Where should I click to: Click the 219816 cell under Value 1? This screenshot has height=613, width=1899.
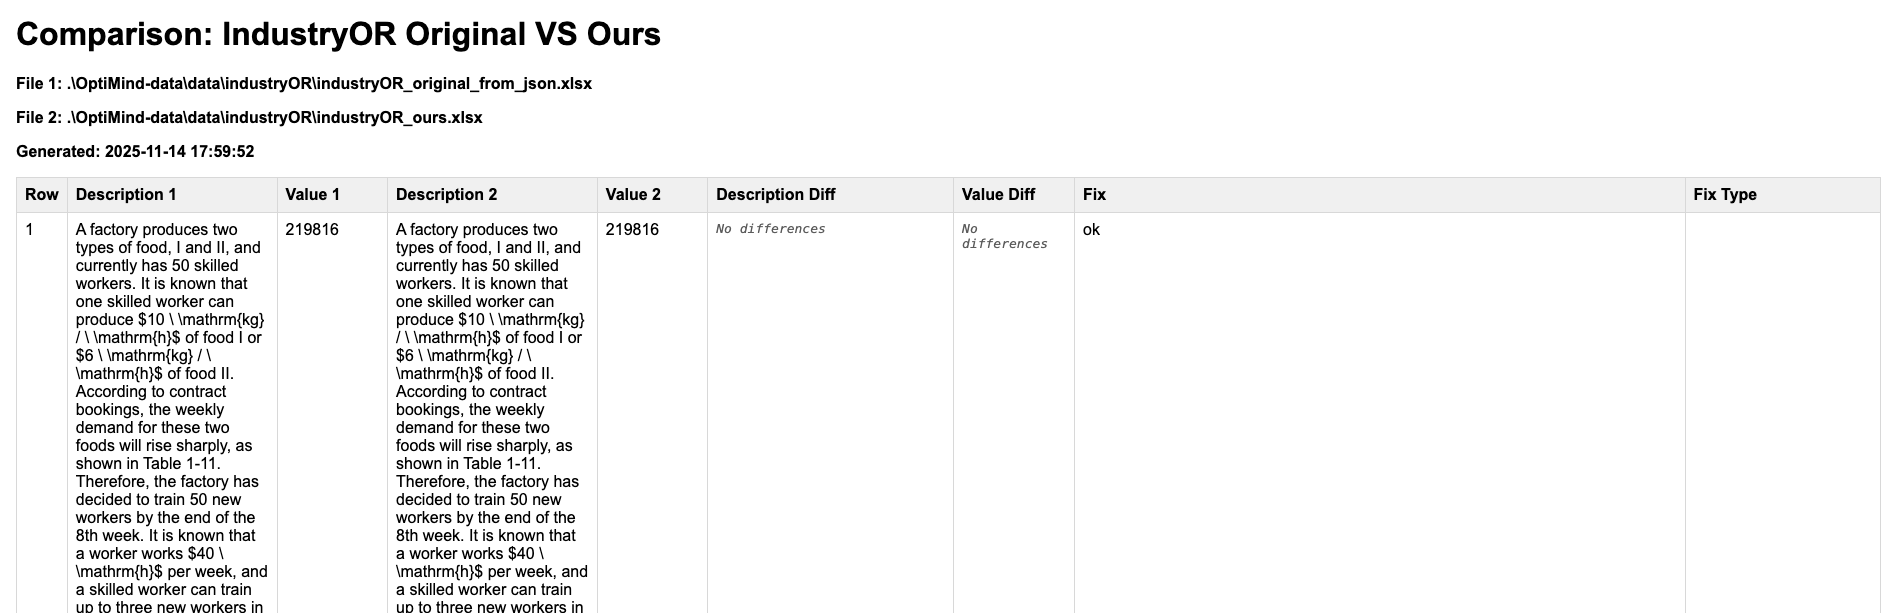[x=312, y=230]
